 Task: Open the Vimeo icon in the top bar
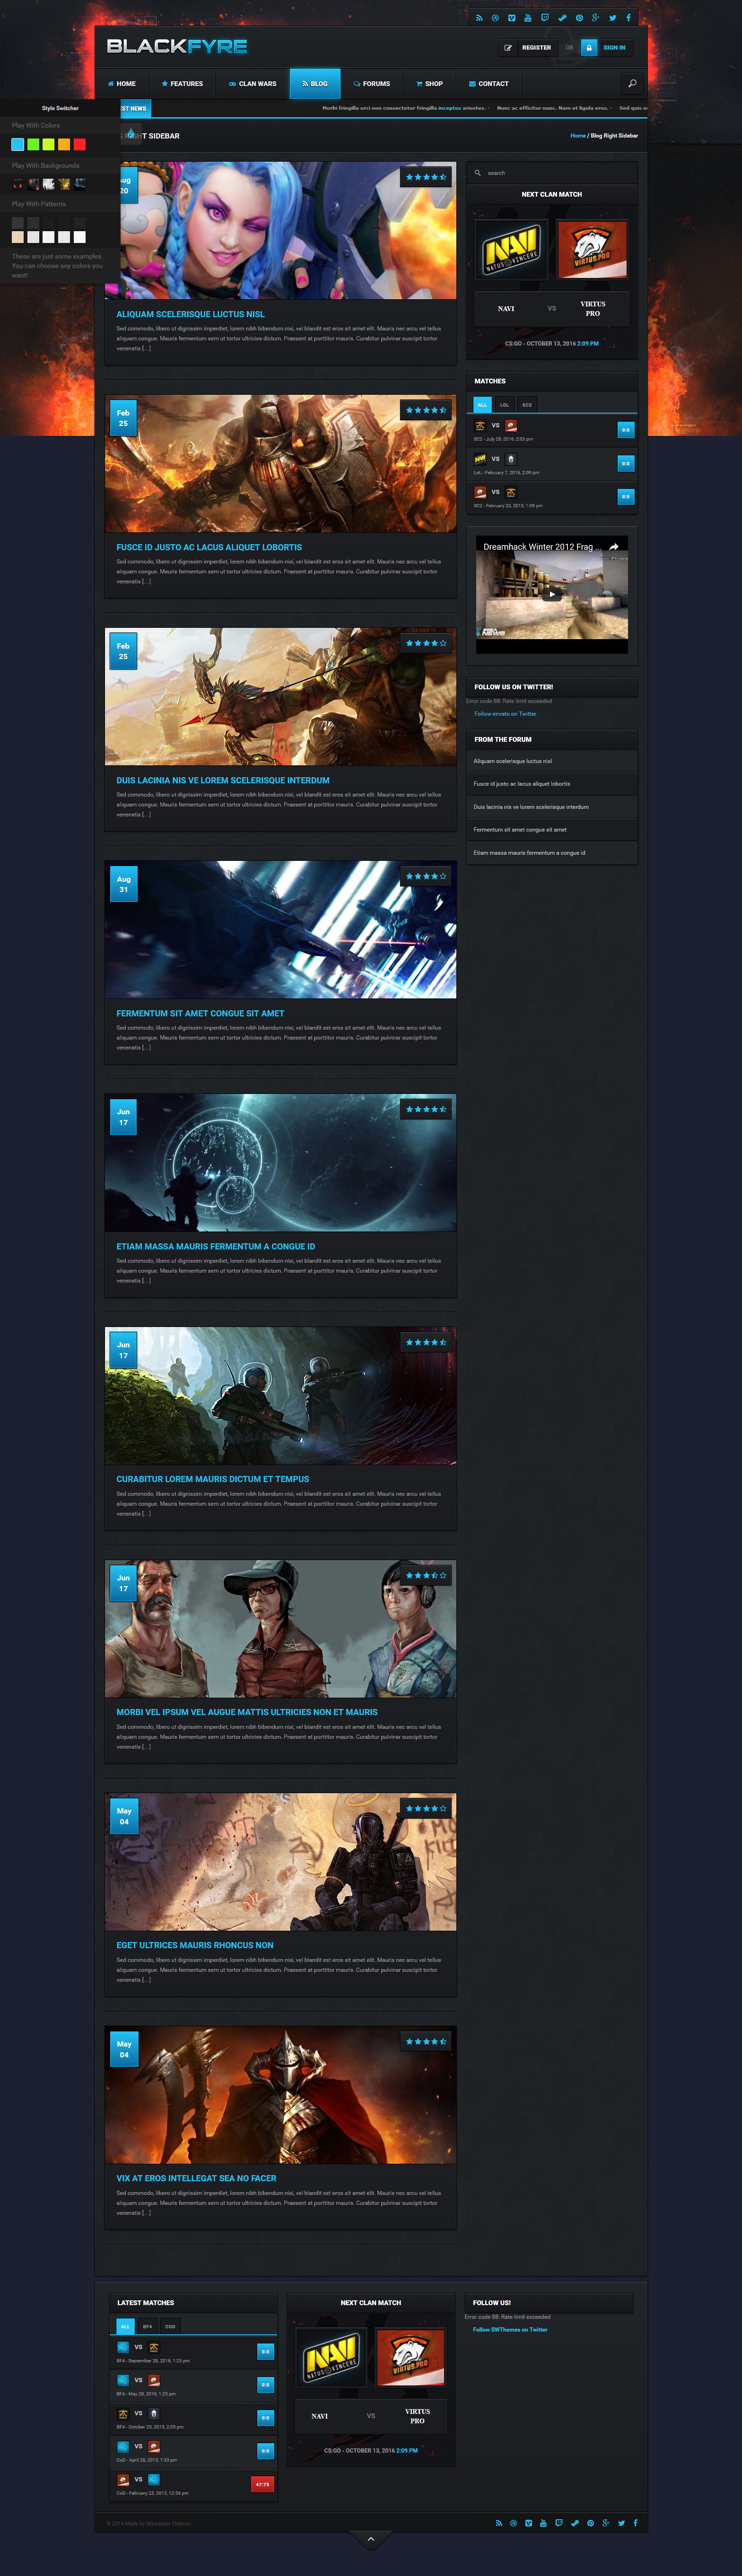[x=512, y=18]
